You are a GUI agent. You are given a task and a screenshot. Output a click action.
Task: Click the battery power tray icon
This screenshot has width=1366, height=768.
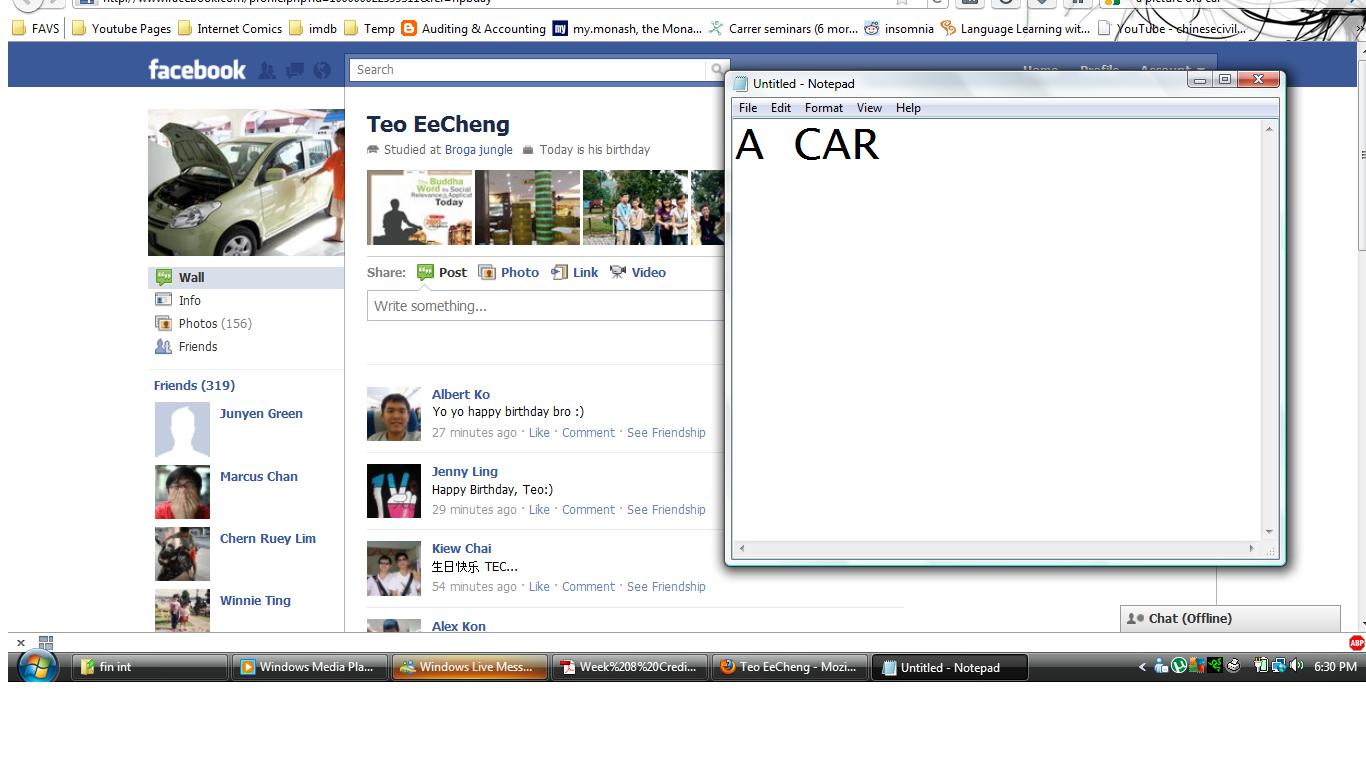point(1261,665)
